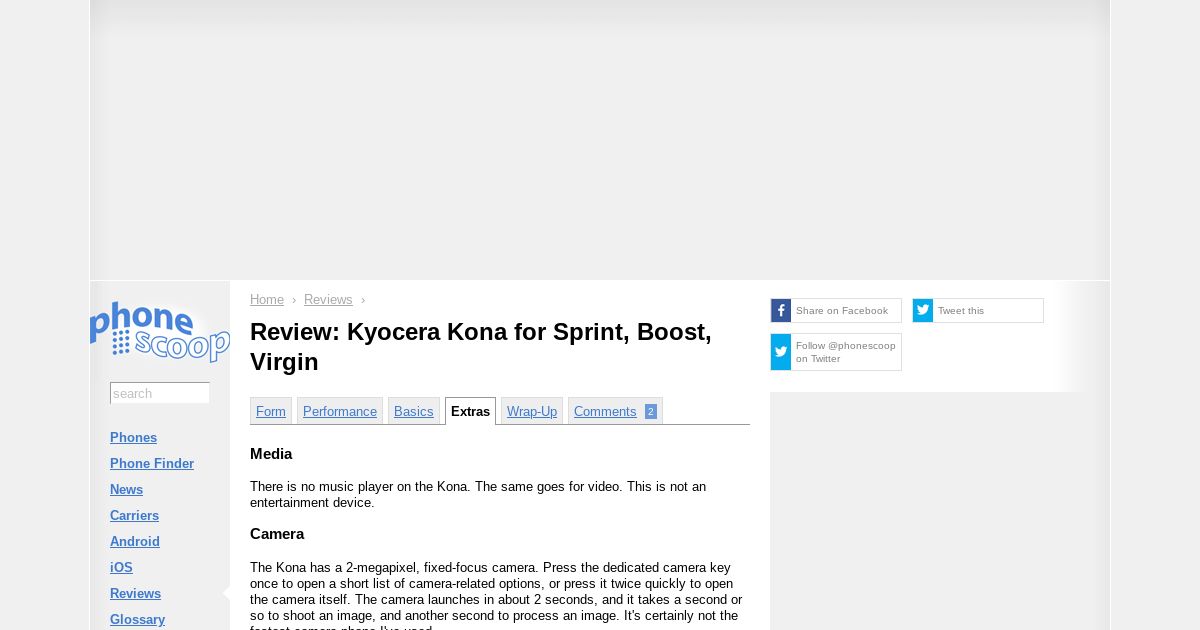Viewport: 1200px width, 630px height.
Task: Open the Comments tab
Action: pos(615,411)
